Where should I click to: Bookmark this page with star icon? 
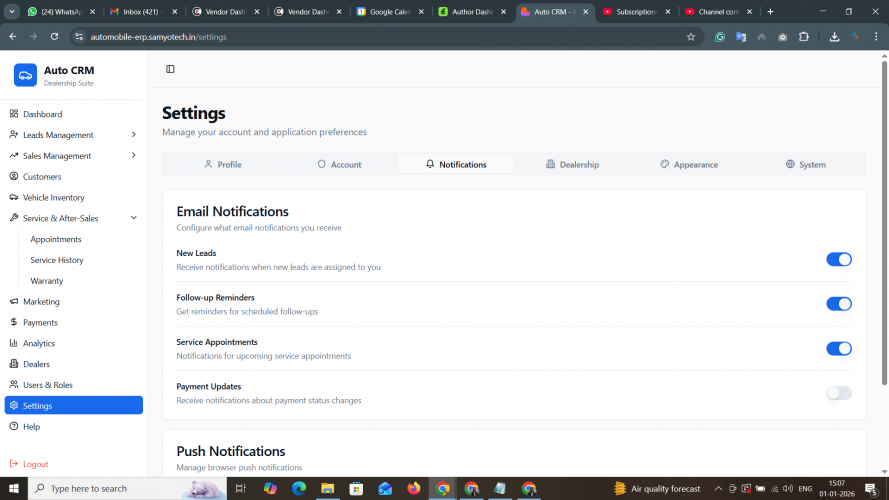coord(691,37)
